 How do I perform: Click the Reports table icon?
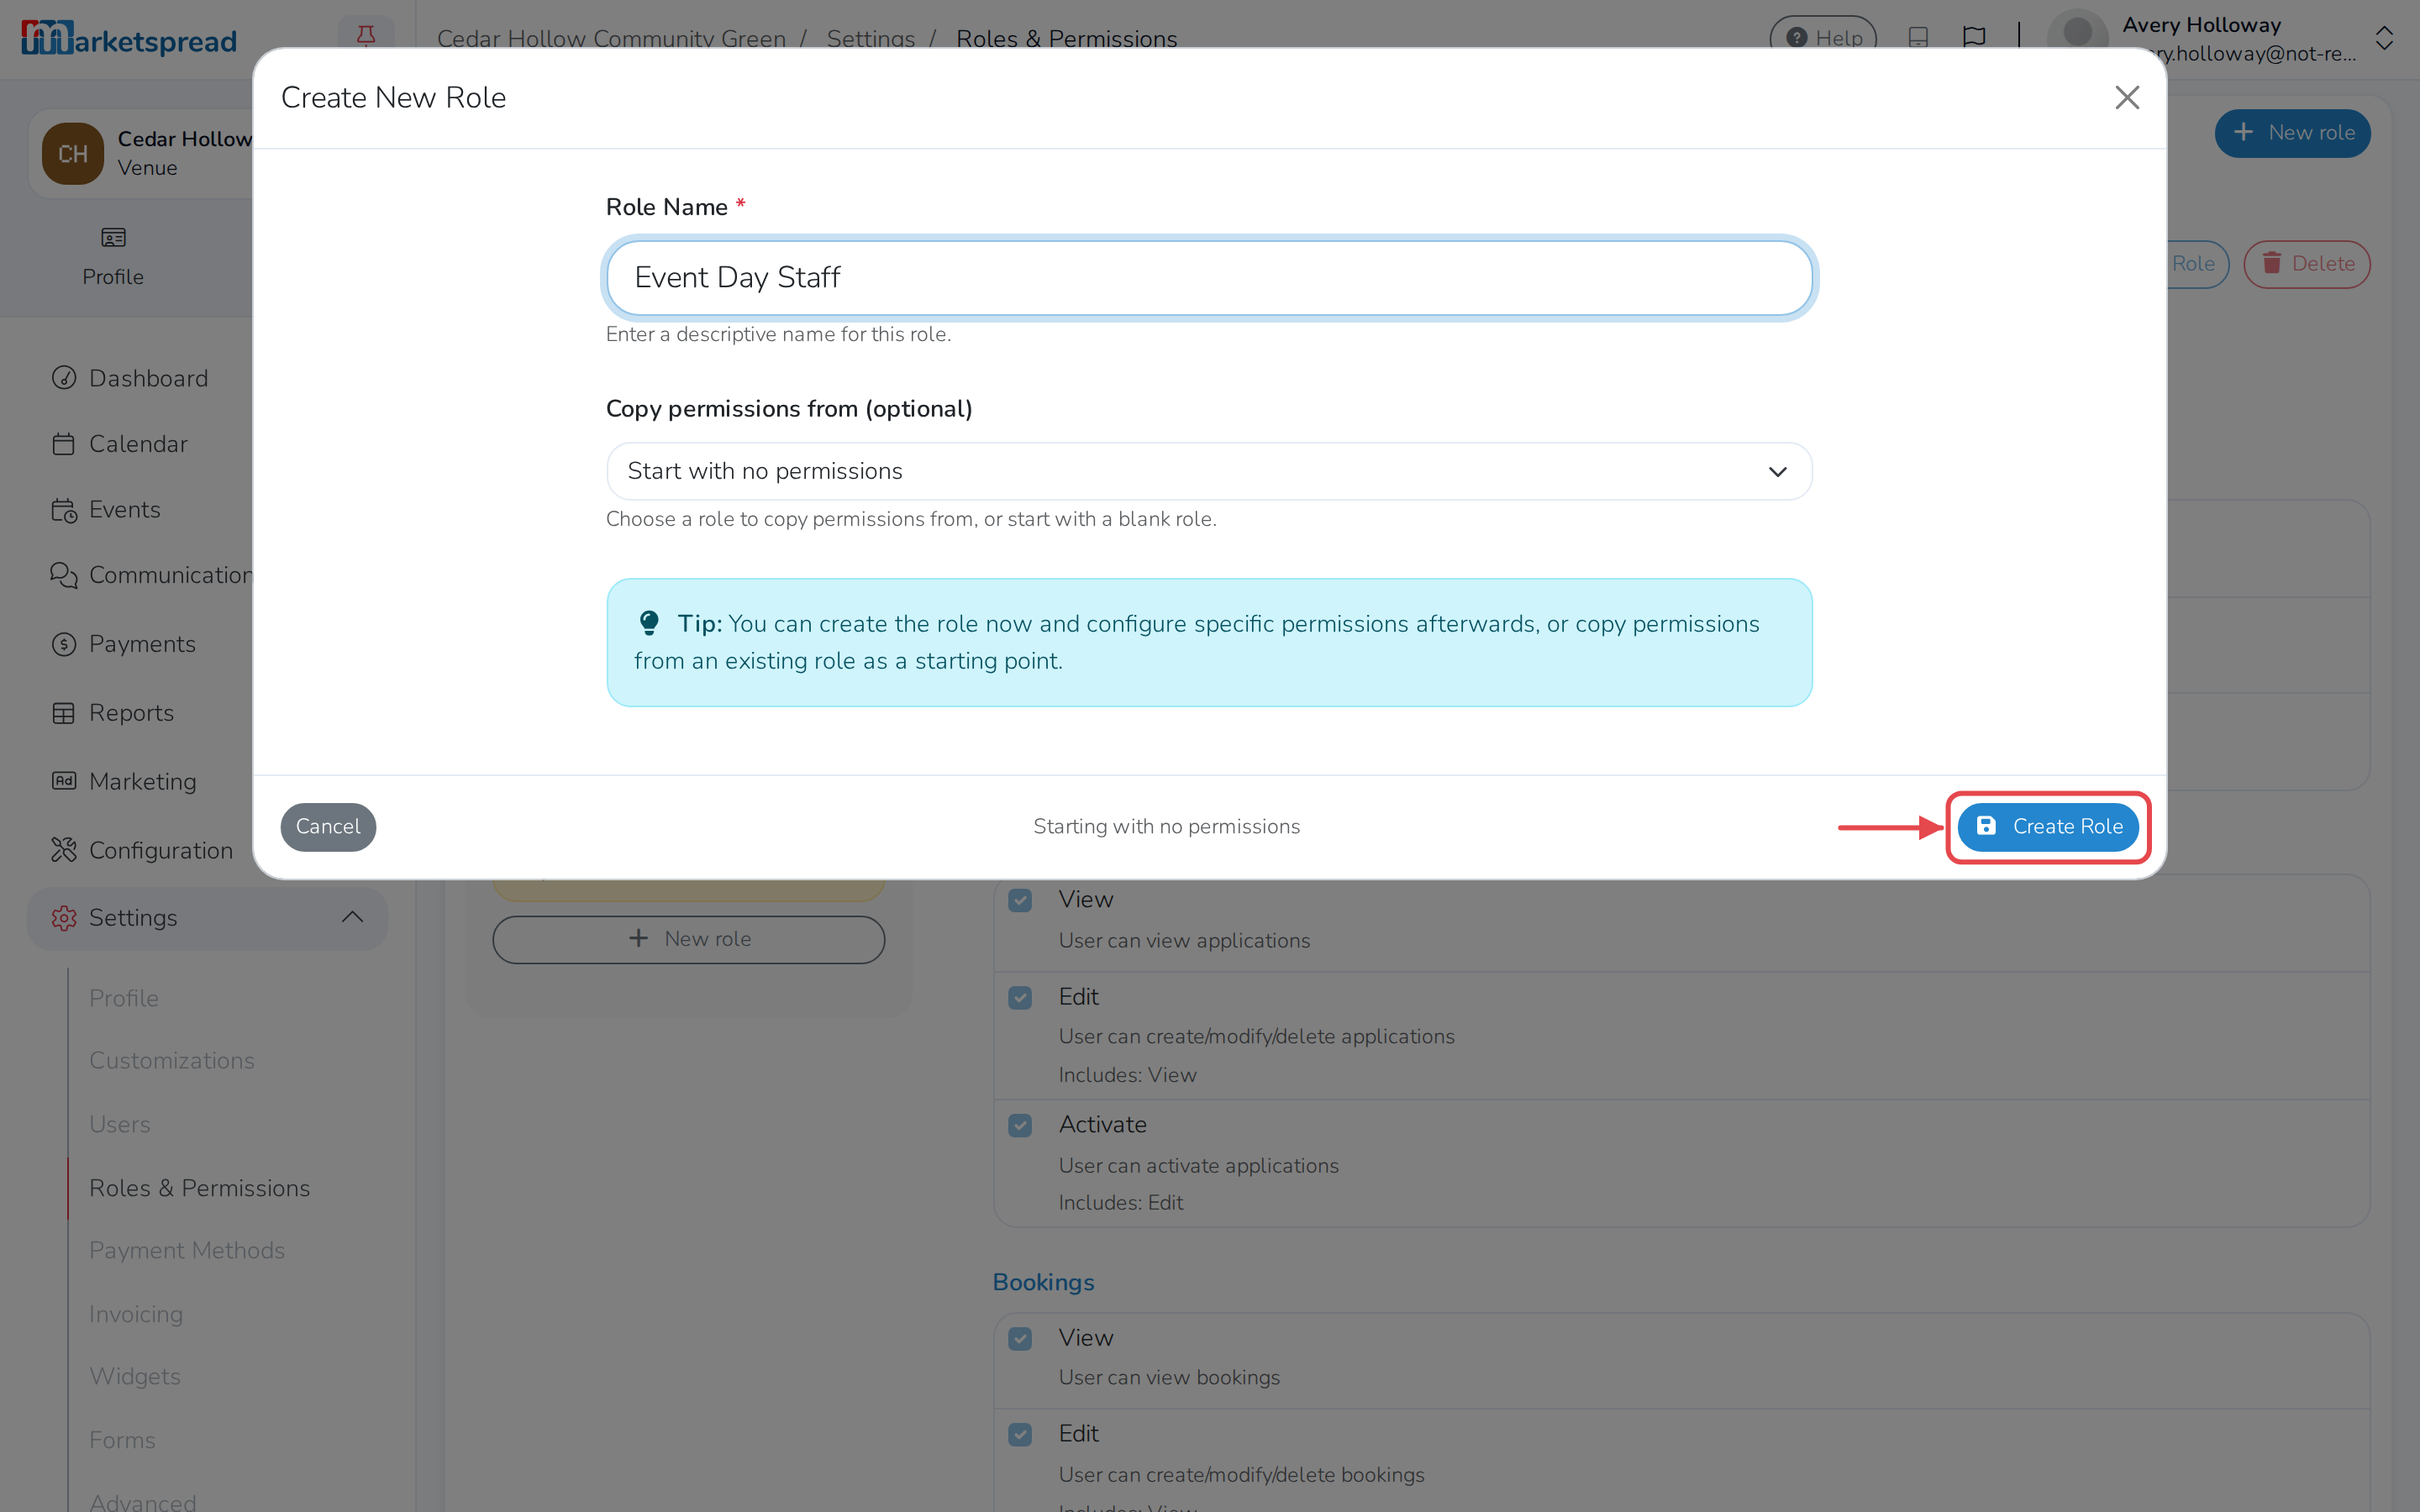click(64, 713)
